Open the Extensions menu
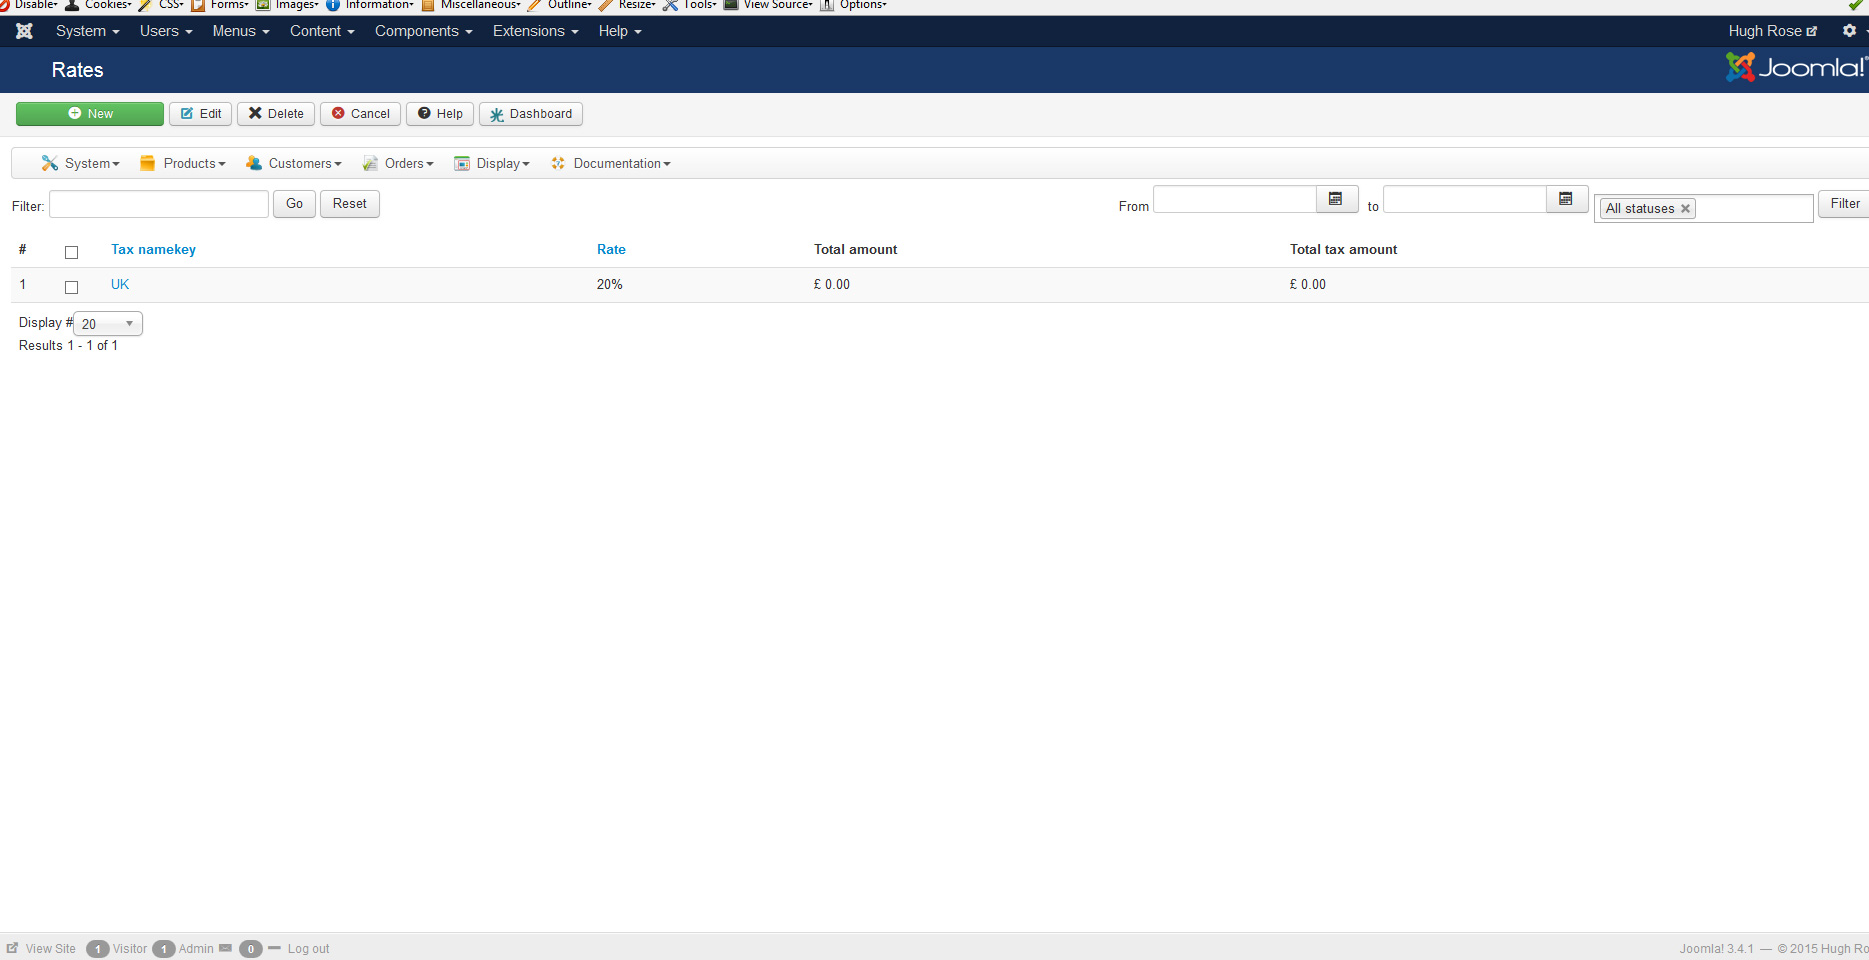This screenshot has width=1869, height=960. point(536,31)
